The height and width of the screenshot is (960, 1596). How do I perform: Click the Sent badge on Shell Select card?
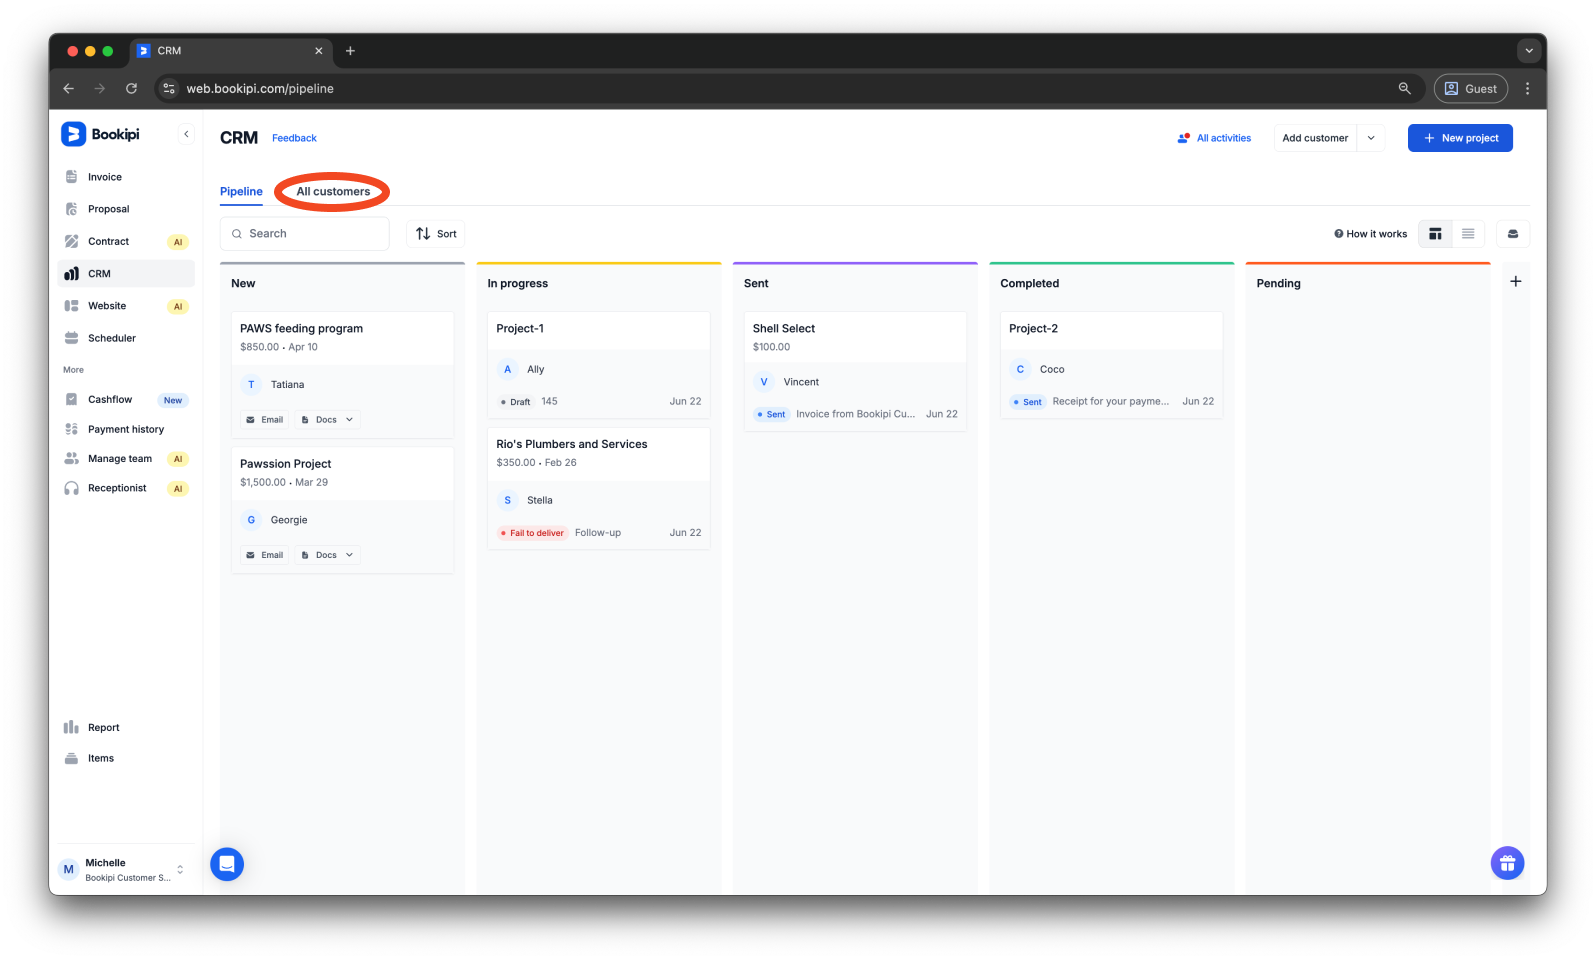[771, 414]
